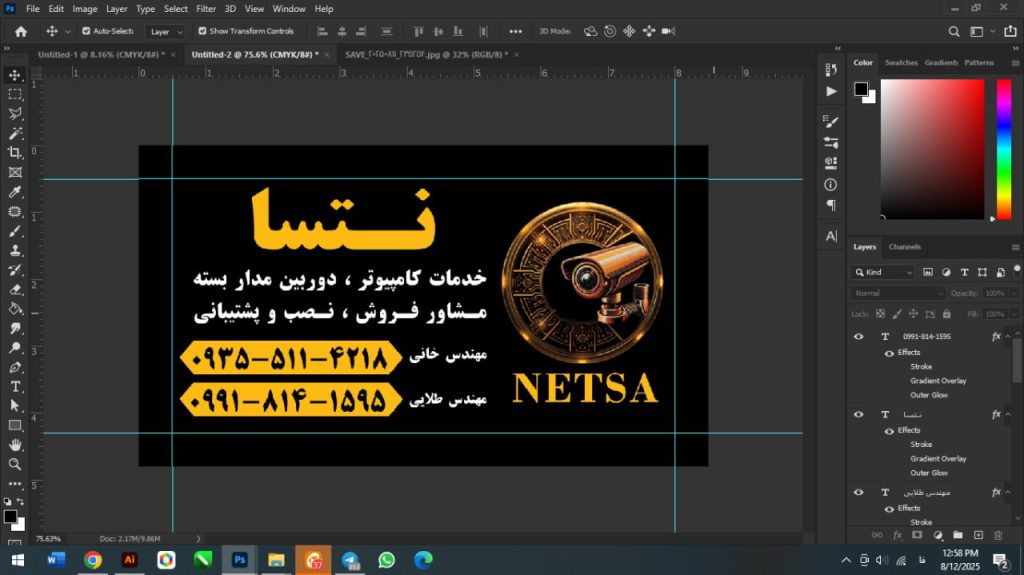Open the Actions play panel icon
This screenshot has height=575, width=1024.
click(x=831, y=91)
